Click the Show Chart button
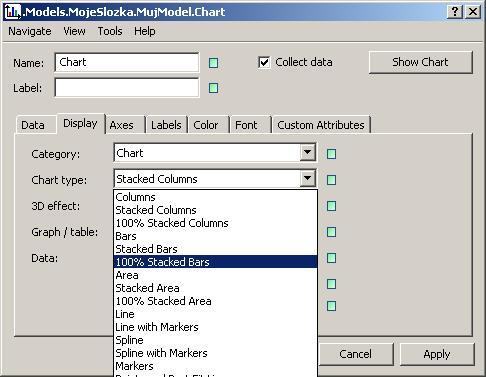The image size is (486, 377). (420, 62)
